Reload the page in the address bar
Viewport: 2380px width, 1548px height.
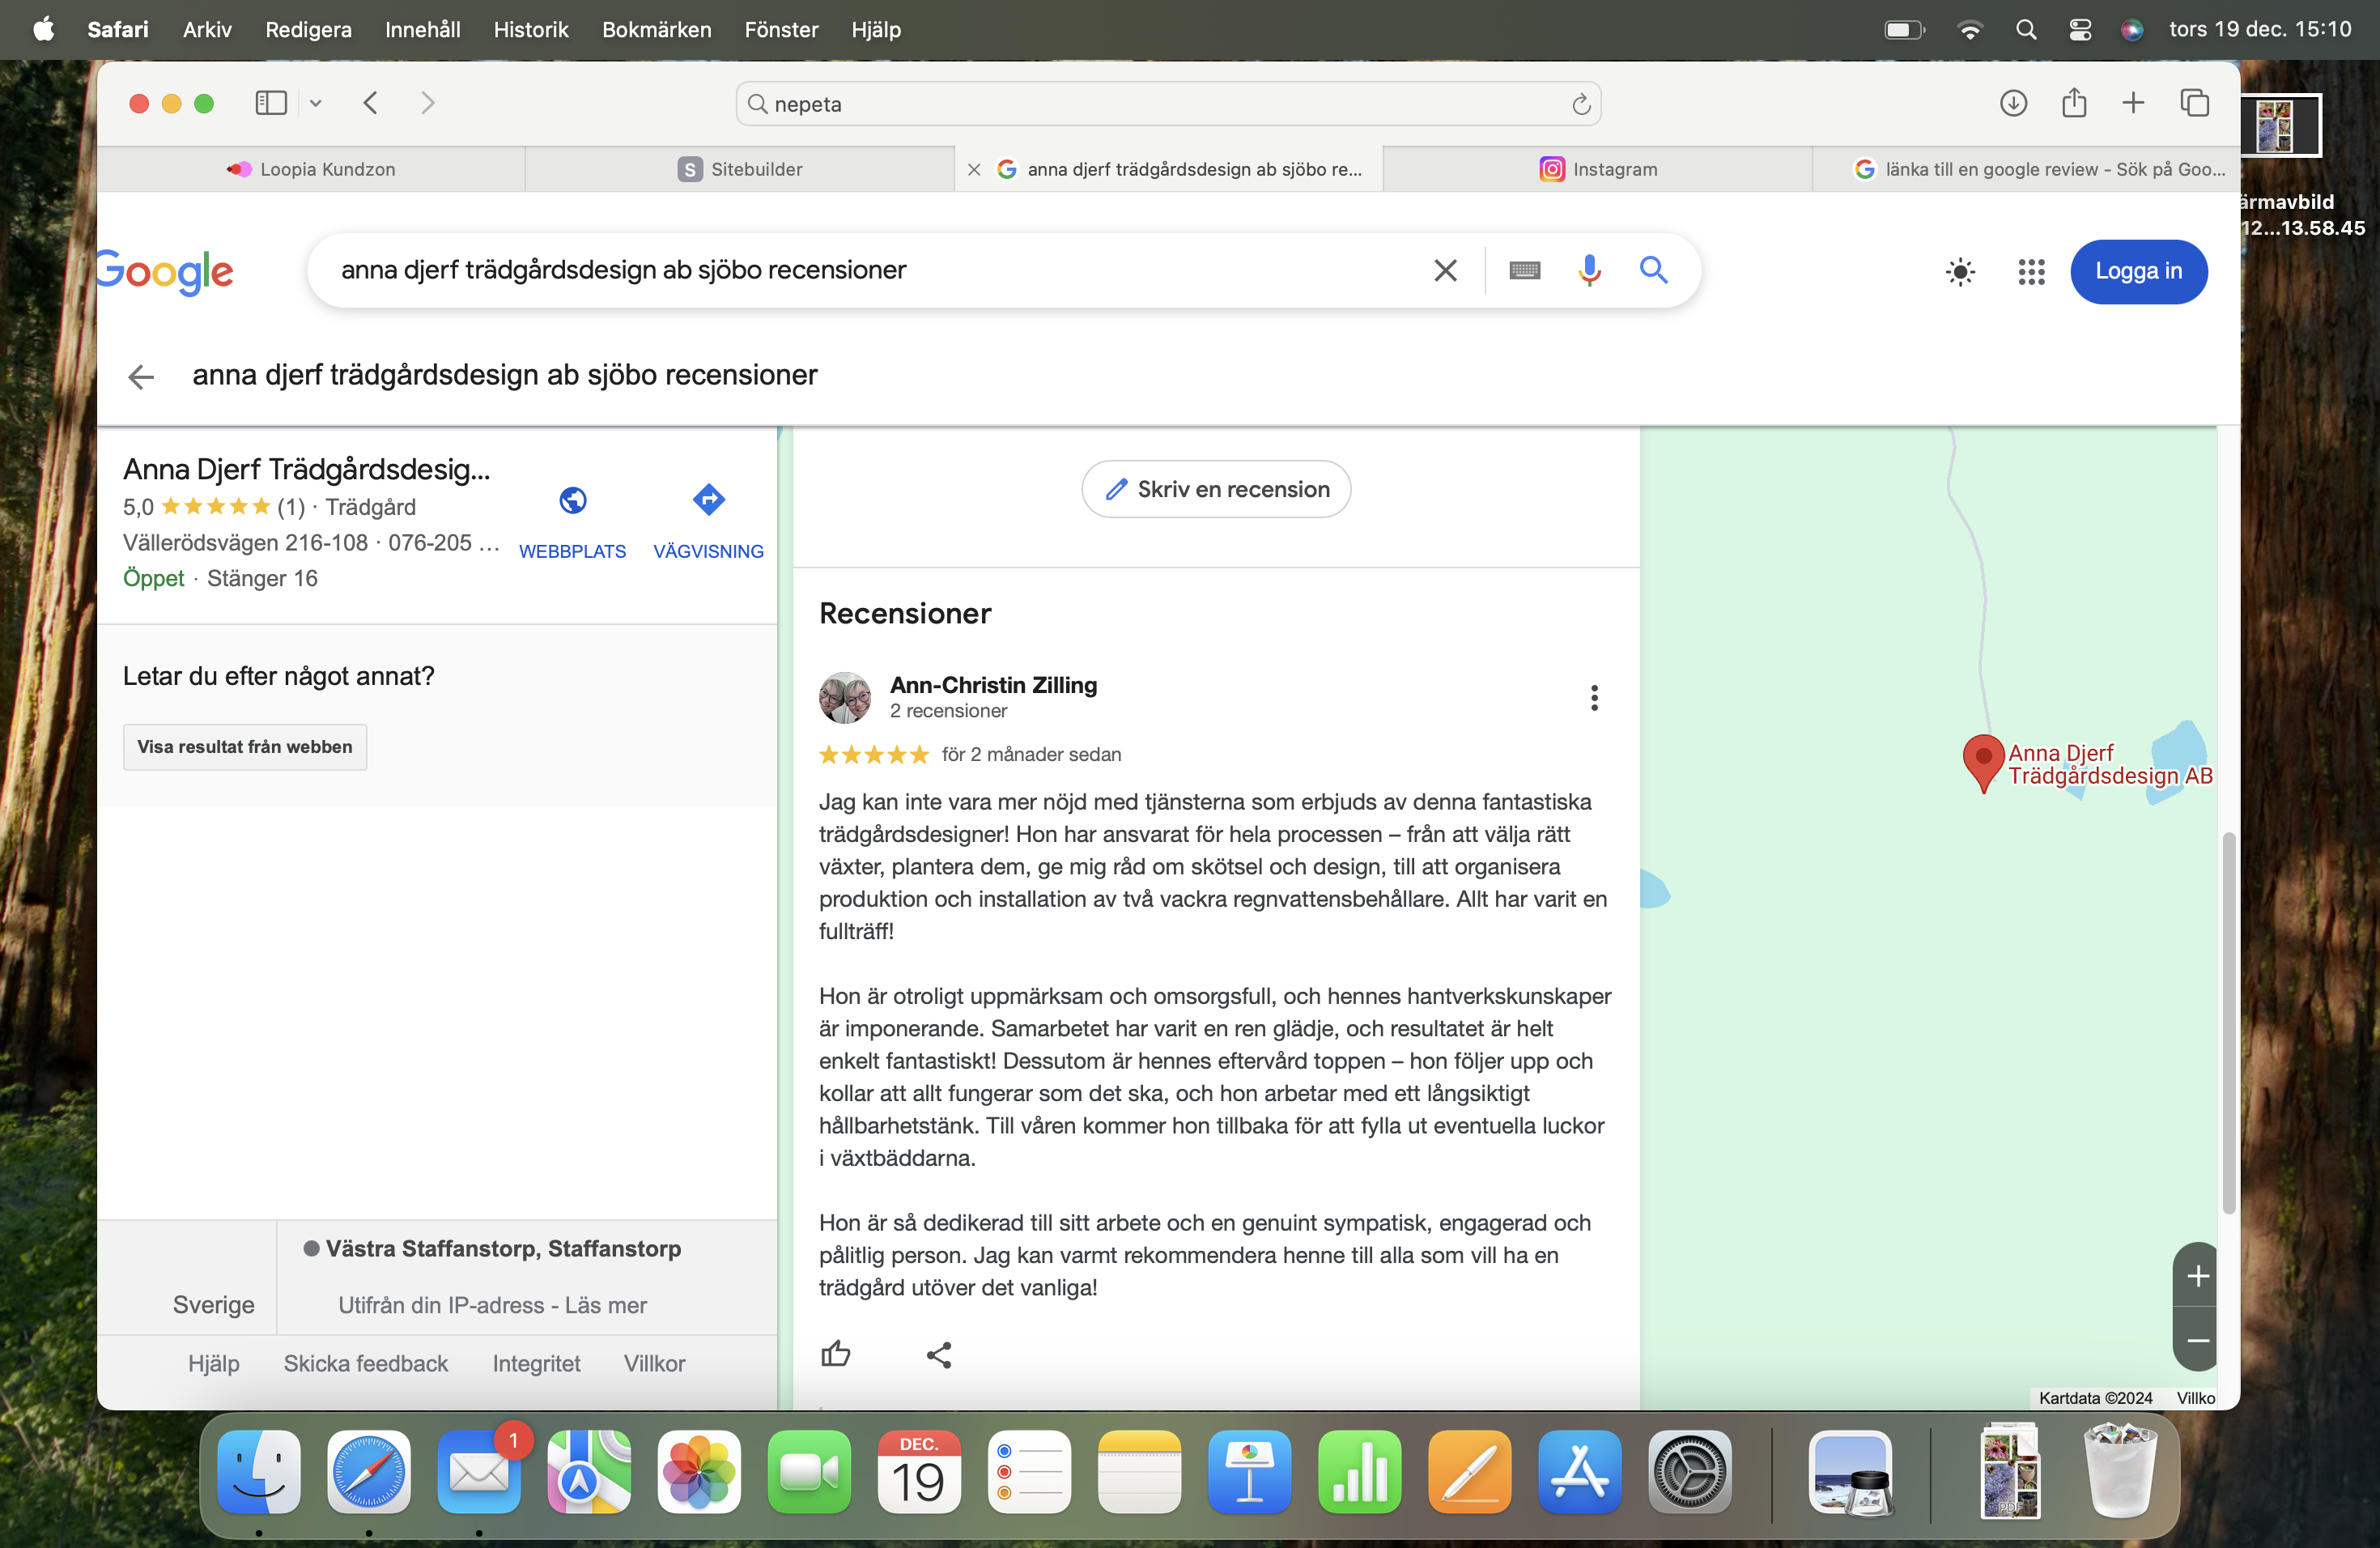pos(1580,104)
